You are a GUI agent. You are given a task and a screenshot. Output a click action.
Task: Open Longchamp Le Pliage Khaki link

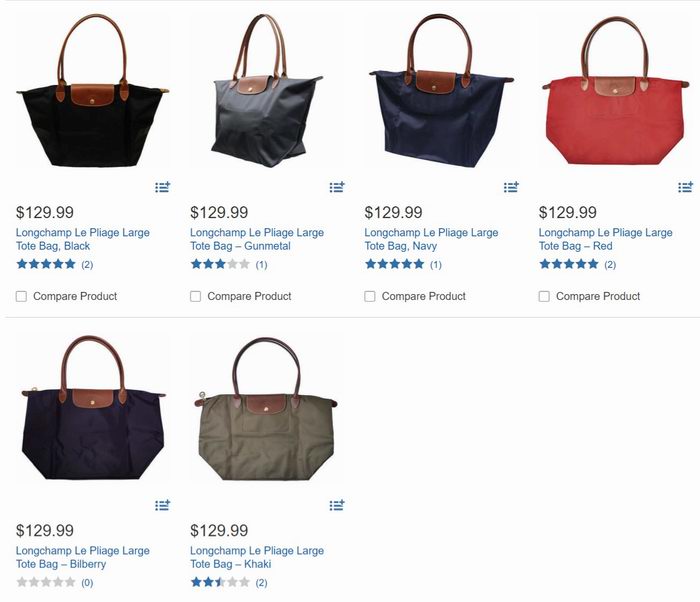click(x=257, y=557)
